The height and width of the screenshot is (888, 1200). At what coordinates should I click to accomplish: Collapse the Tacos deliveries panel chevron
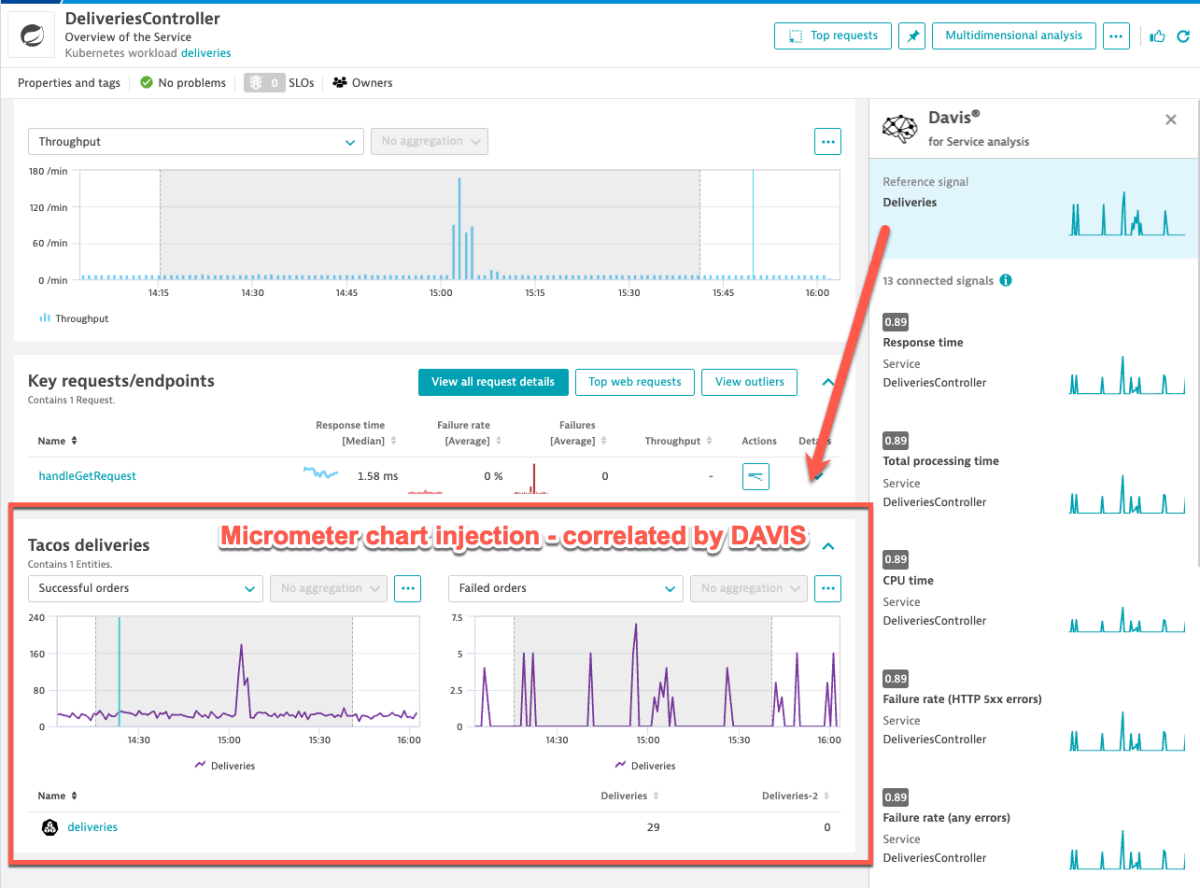tap(828, 546)
